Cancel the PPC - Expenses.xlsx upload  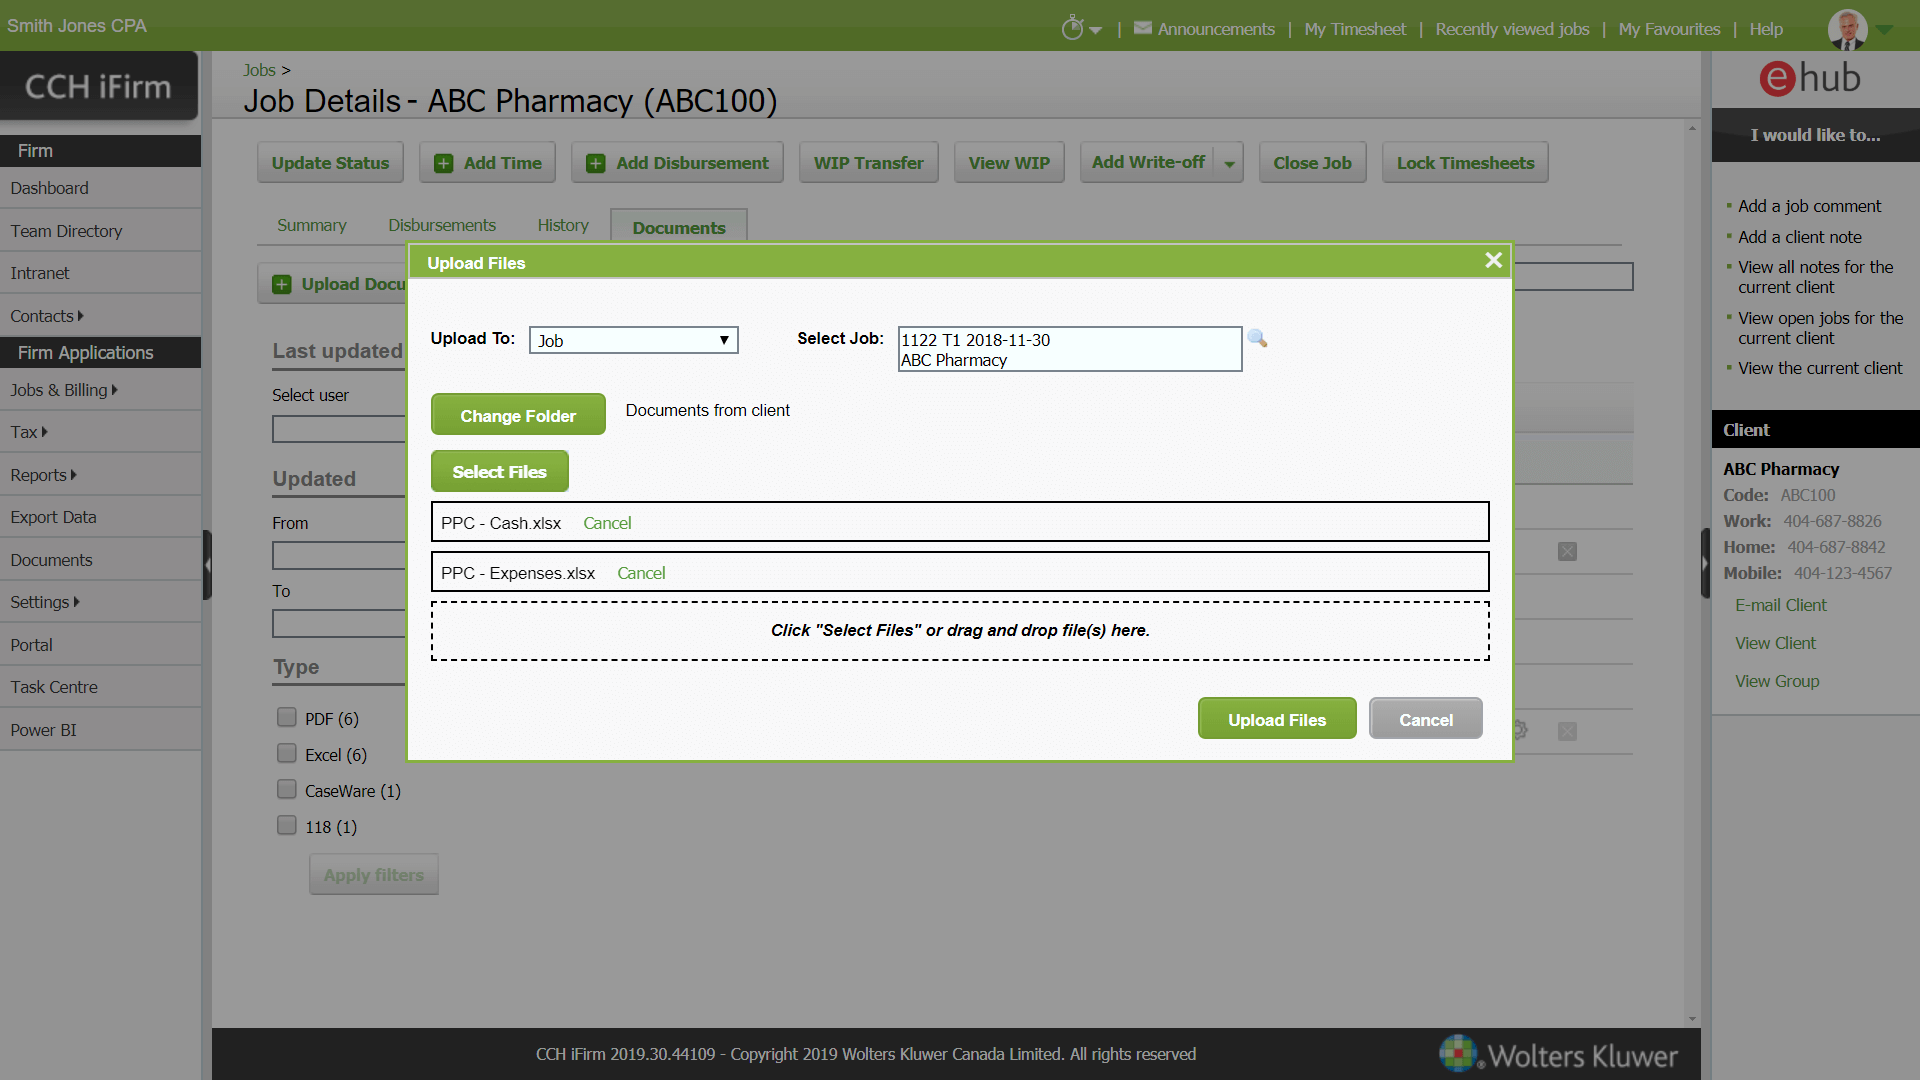coord(641,573)
